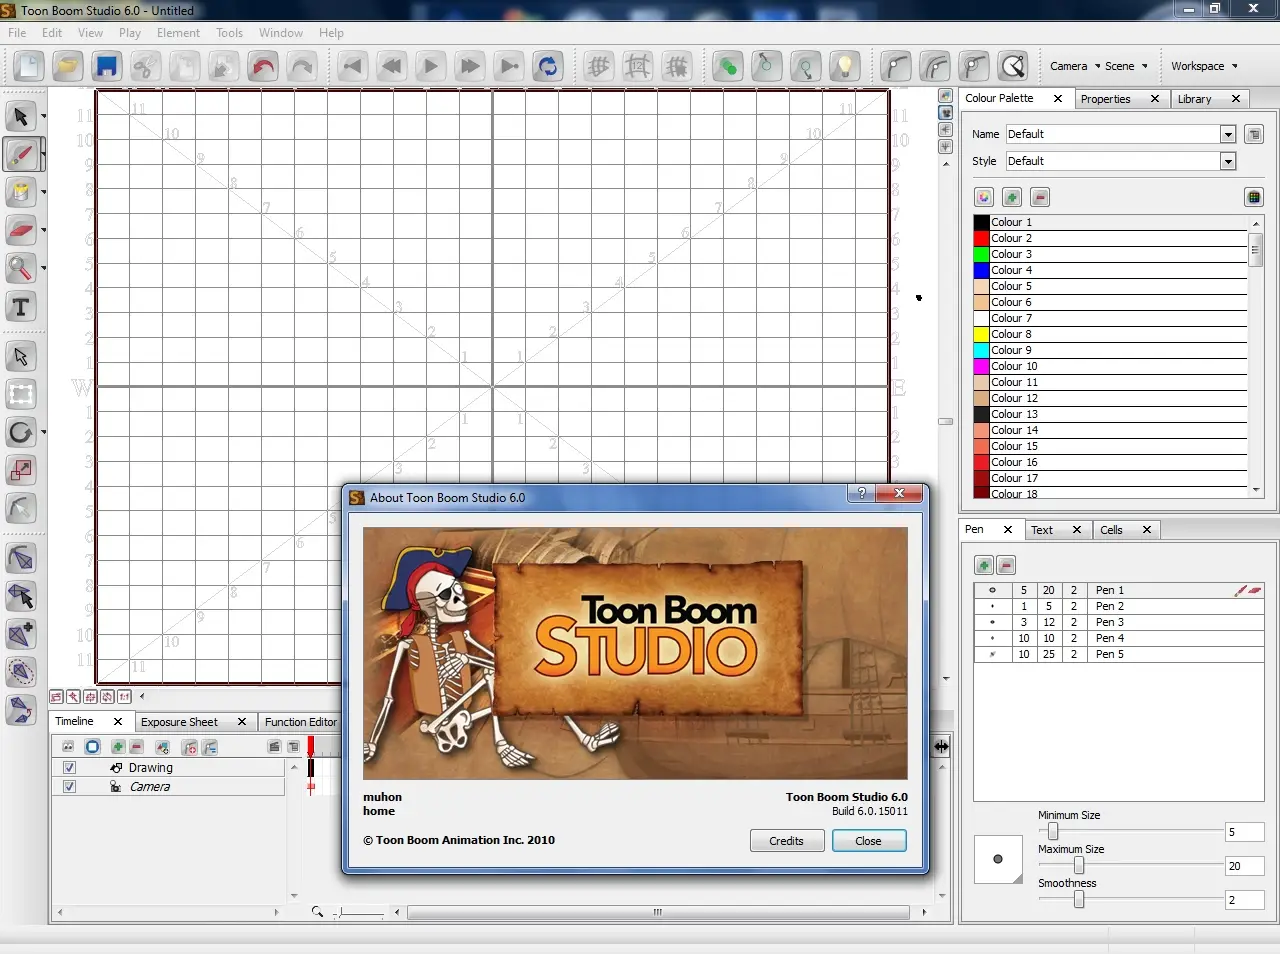Image resolution: width=1280 pixels, height=954 pixels.
Task: Delete pen with minus icon
Action: point(1007,565)
